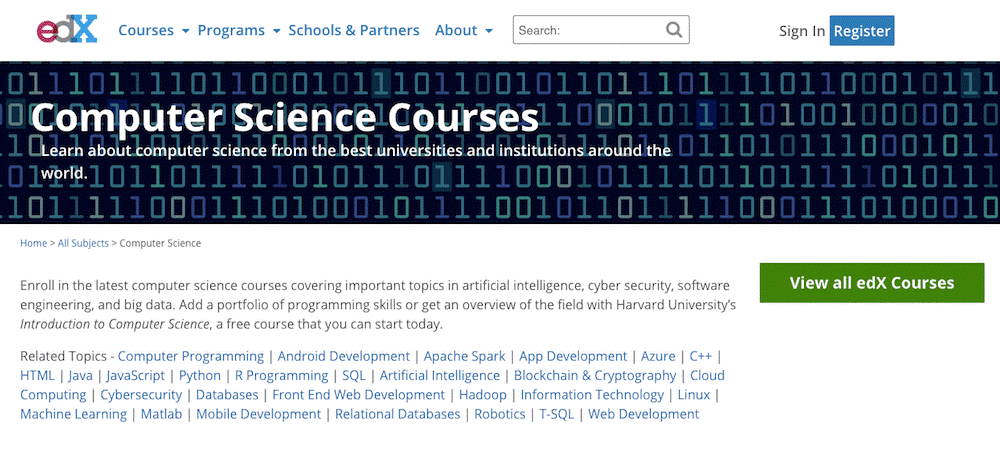Screen dimensions: 1000x450
Task: Click italic 'Introduction to Computer Science' text
Action: pos(115,324)
